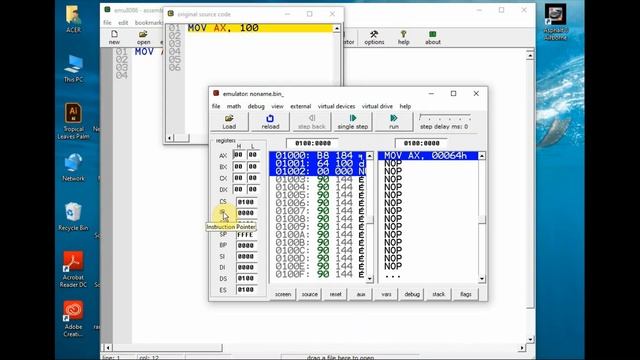Open emulator external menu
The height and width of the screenshot is (360, 640).
coord(300,106)
